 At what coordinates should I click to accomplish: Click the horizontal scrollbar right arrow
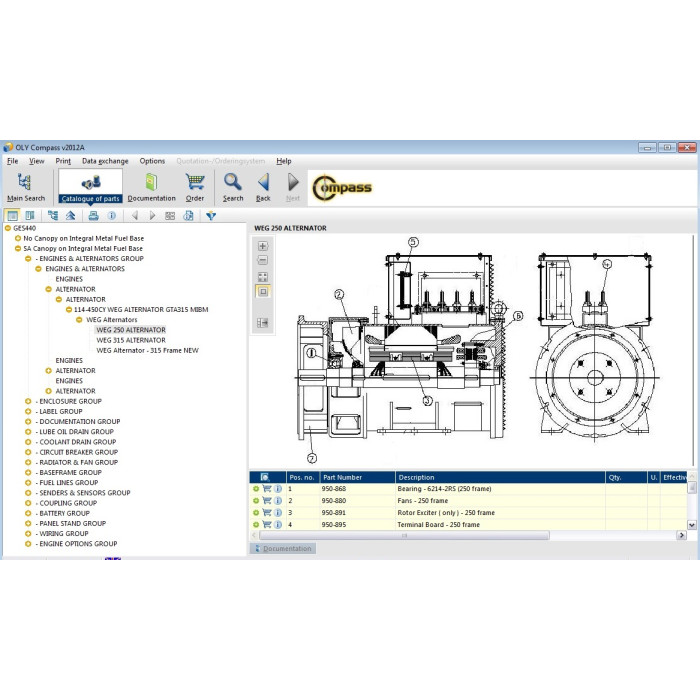[x=681, y=535]
